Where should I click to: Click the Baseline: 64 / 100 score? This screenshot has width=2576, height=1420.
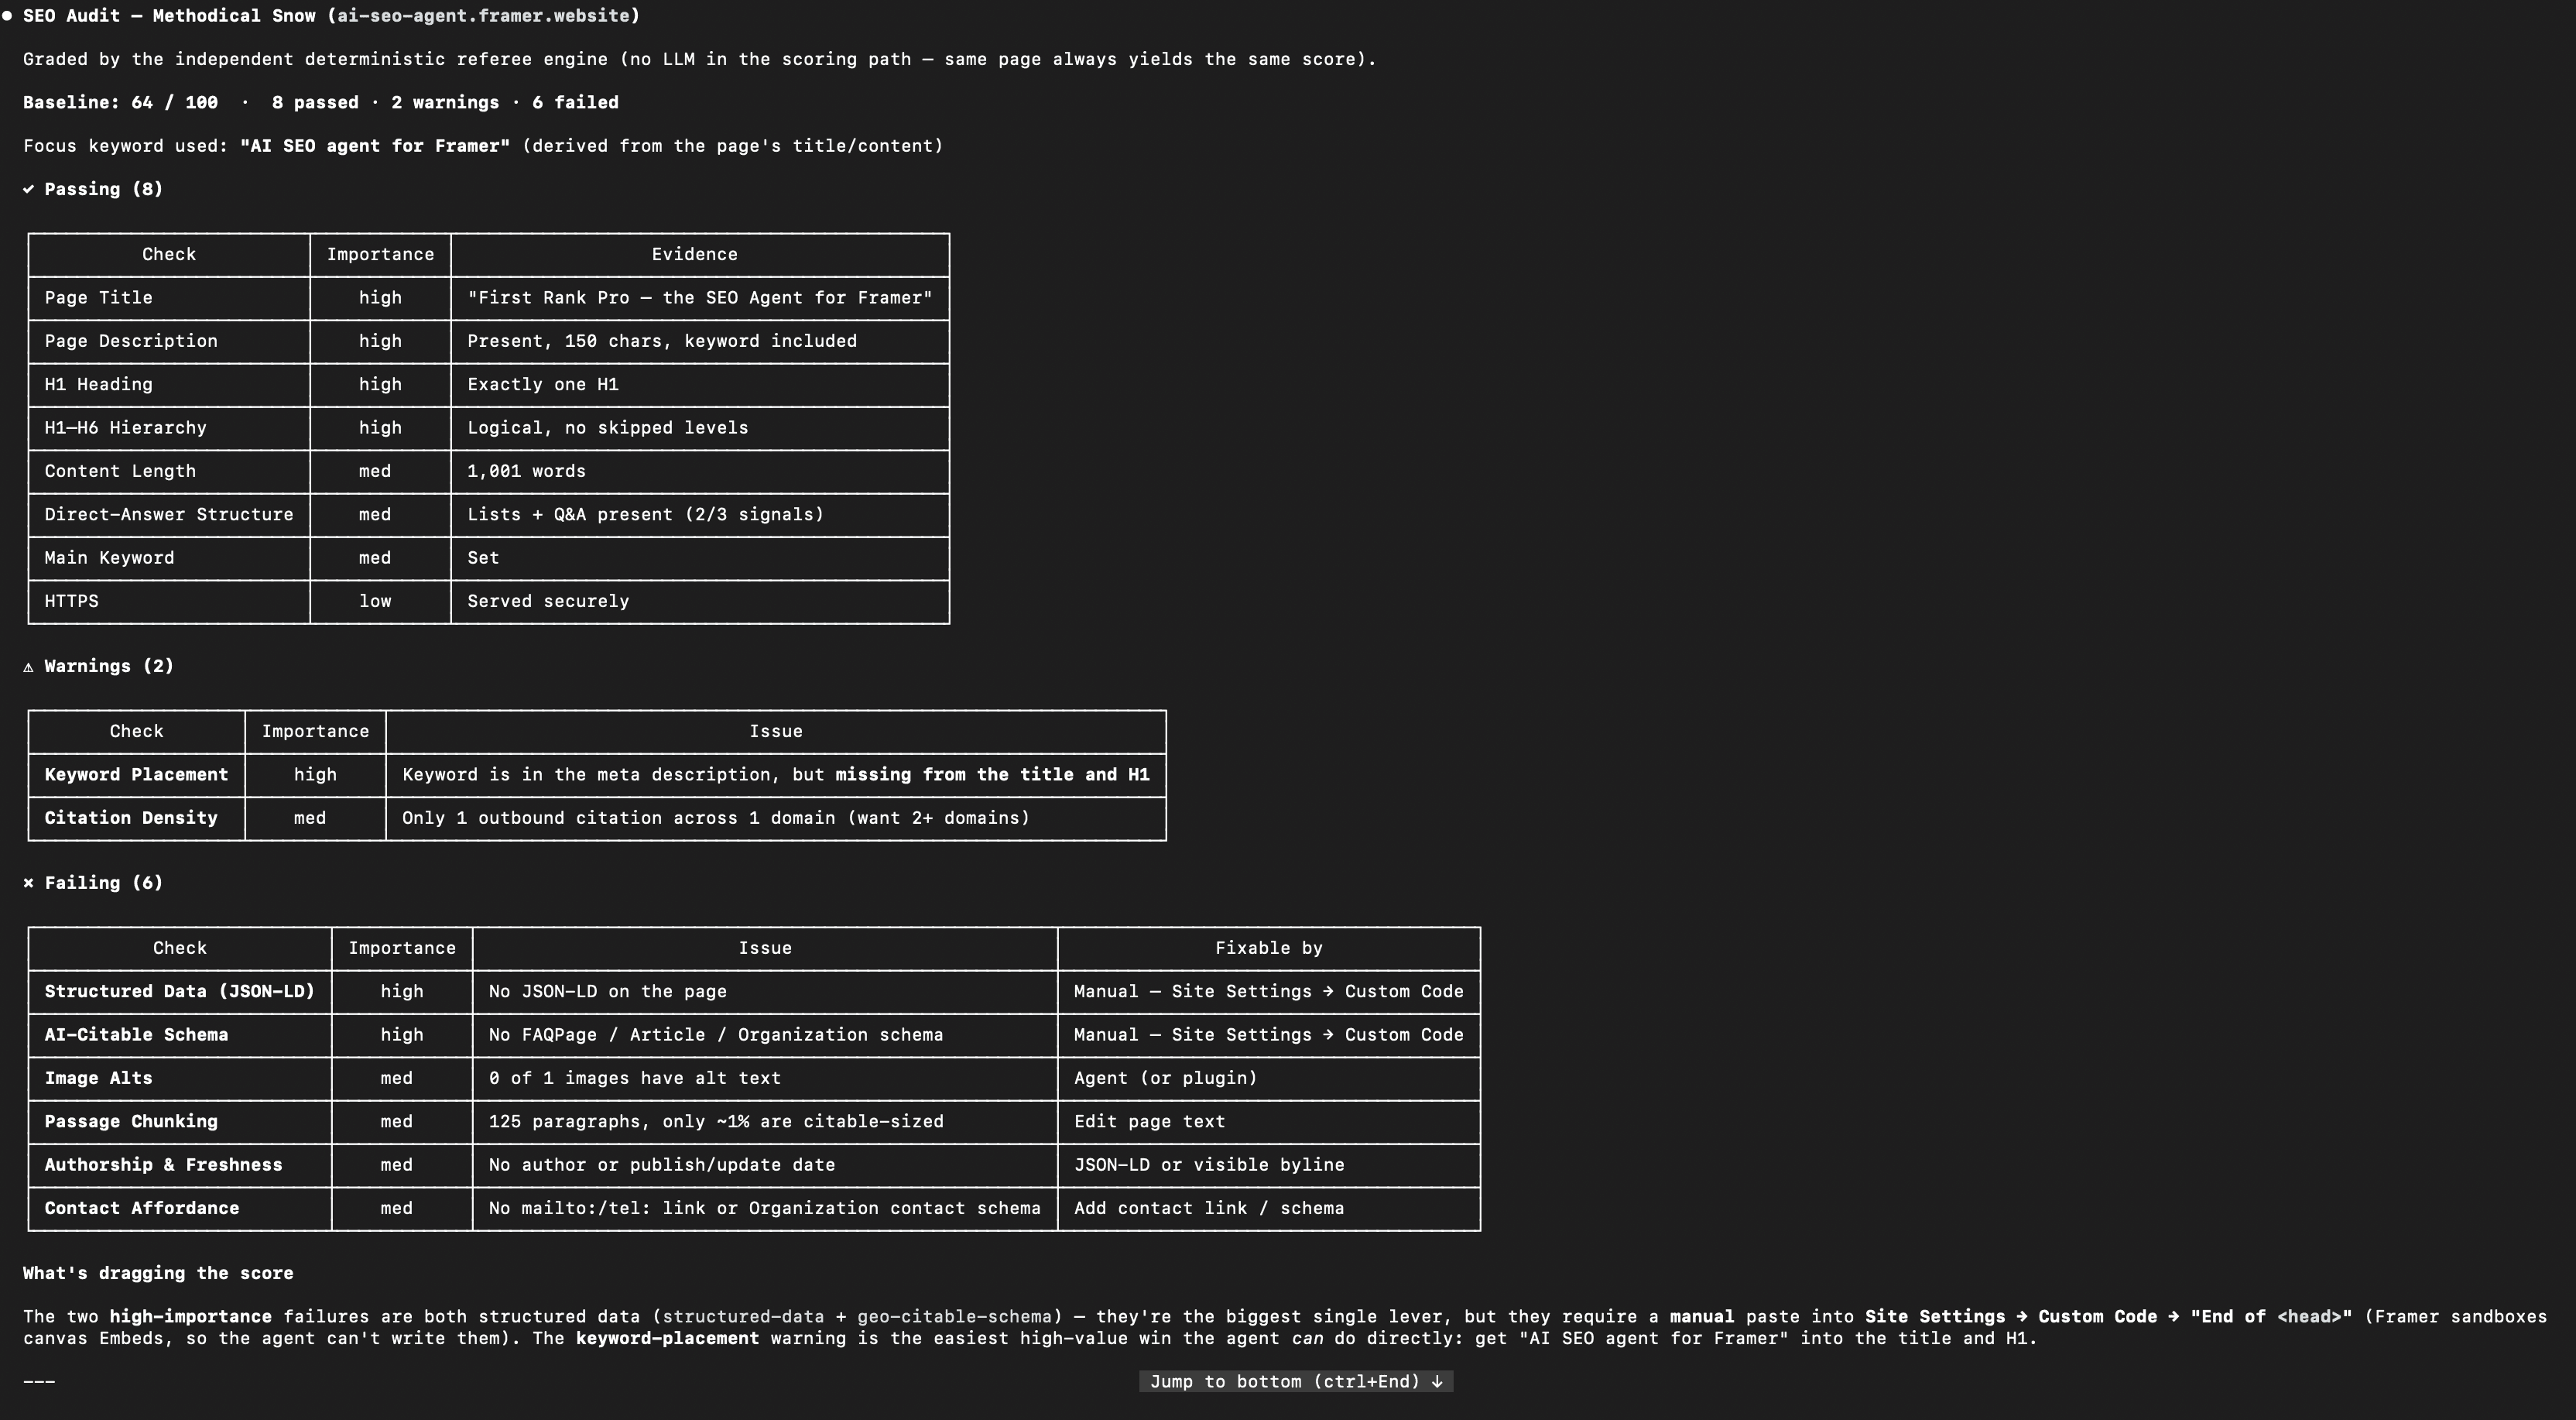tap(120, 102)
